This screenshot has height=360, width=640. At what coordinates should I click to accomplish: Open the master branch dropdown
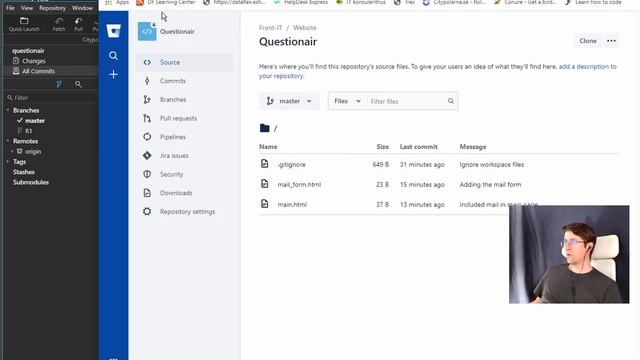click(x=289, y=101)
